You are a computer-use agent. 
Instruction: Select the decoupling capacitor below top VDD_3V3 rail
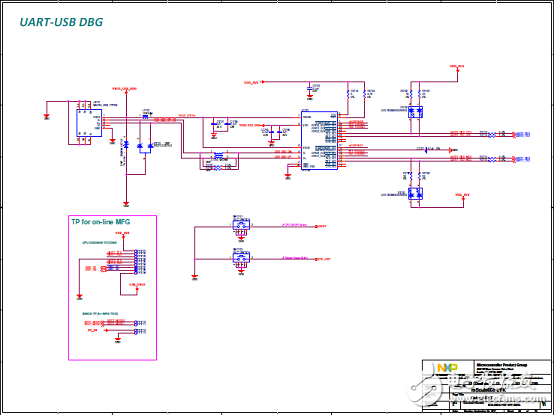309,87
